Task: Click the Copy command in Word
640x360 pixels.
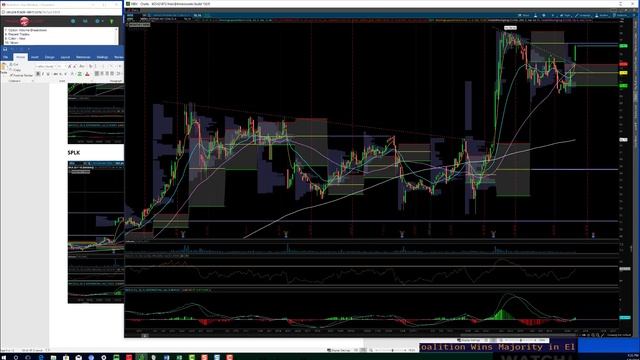Action: [x=16, y=70]
